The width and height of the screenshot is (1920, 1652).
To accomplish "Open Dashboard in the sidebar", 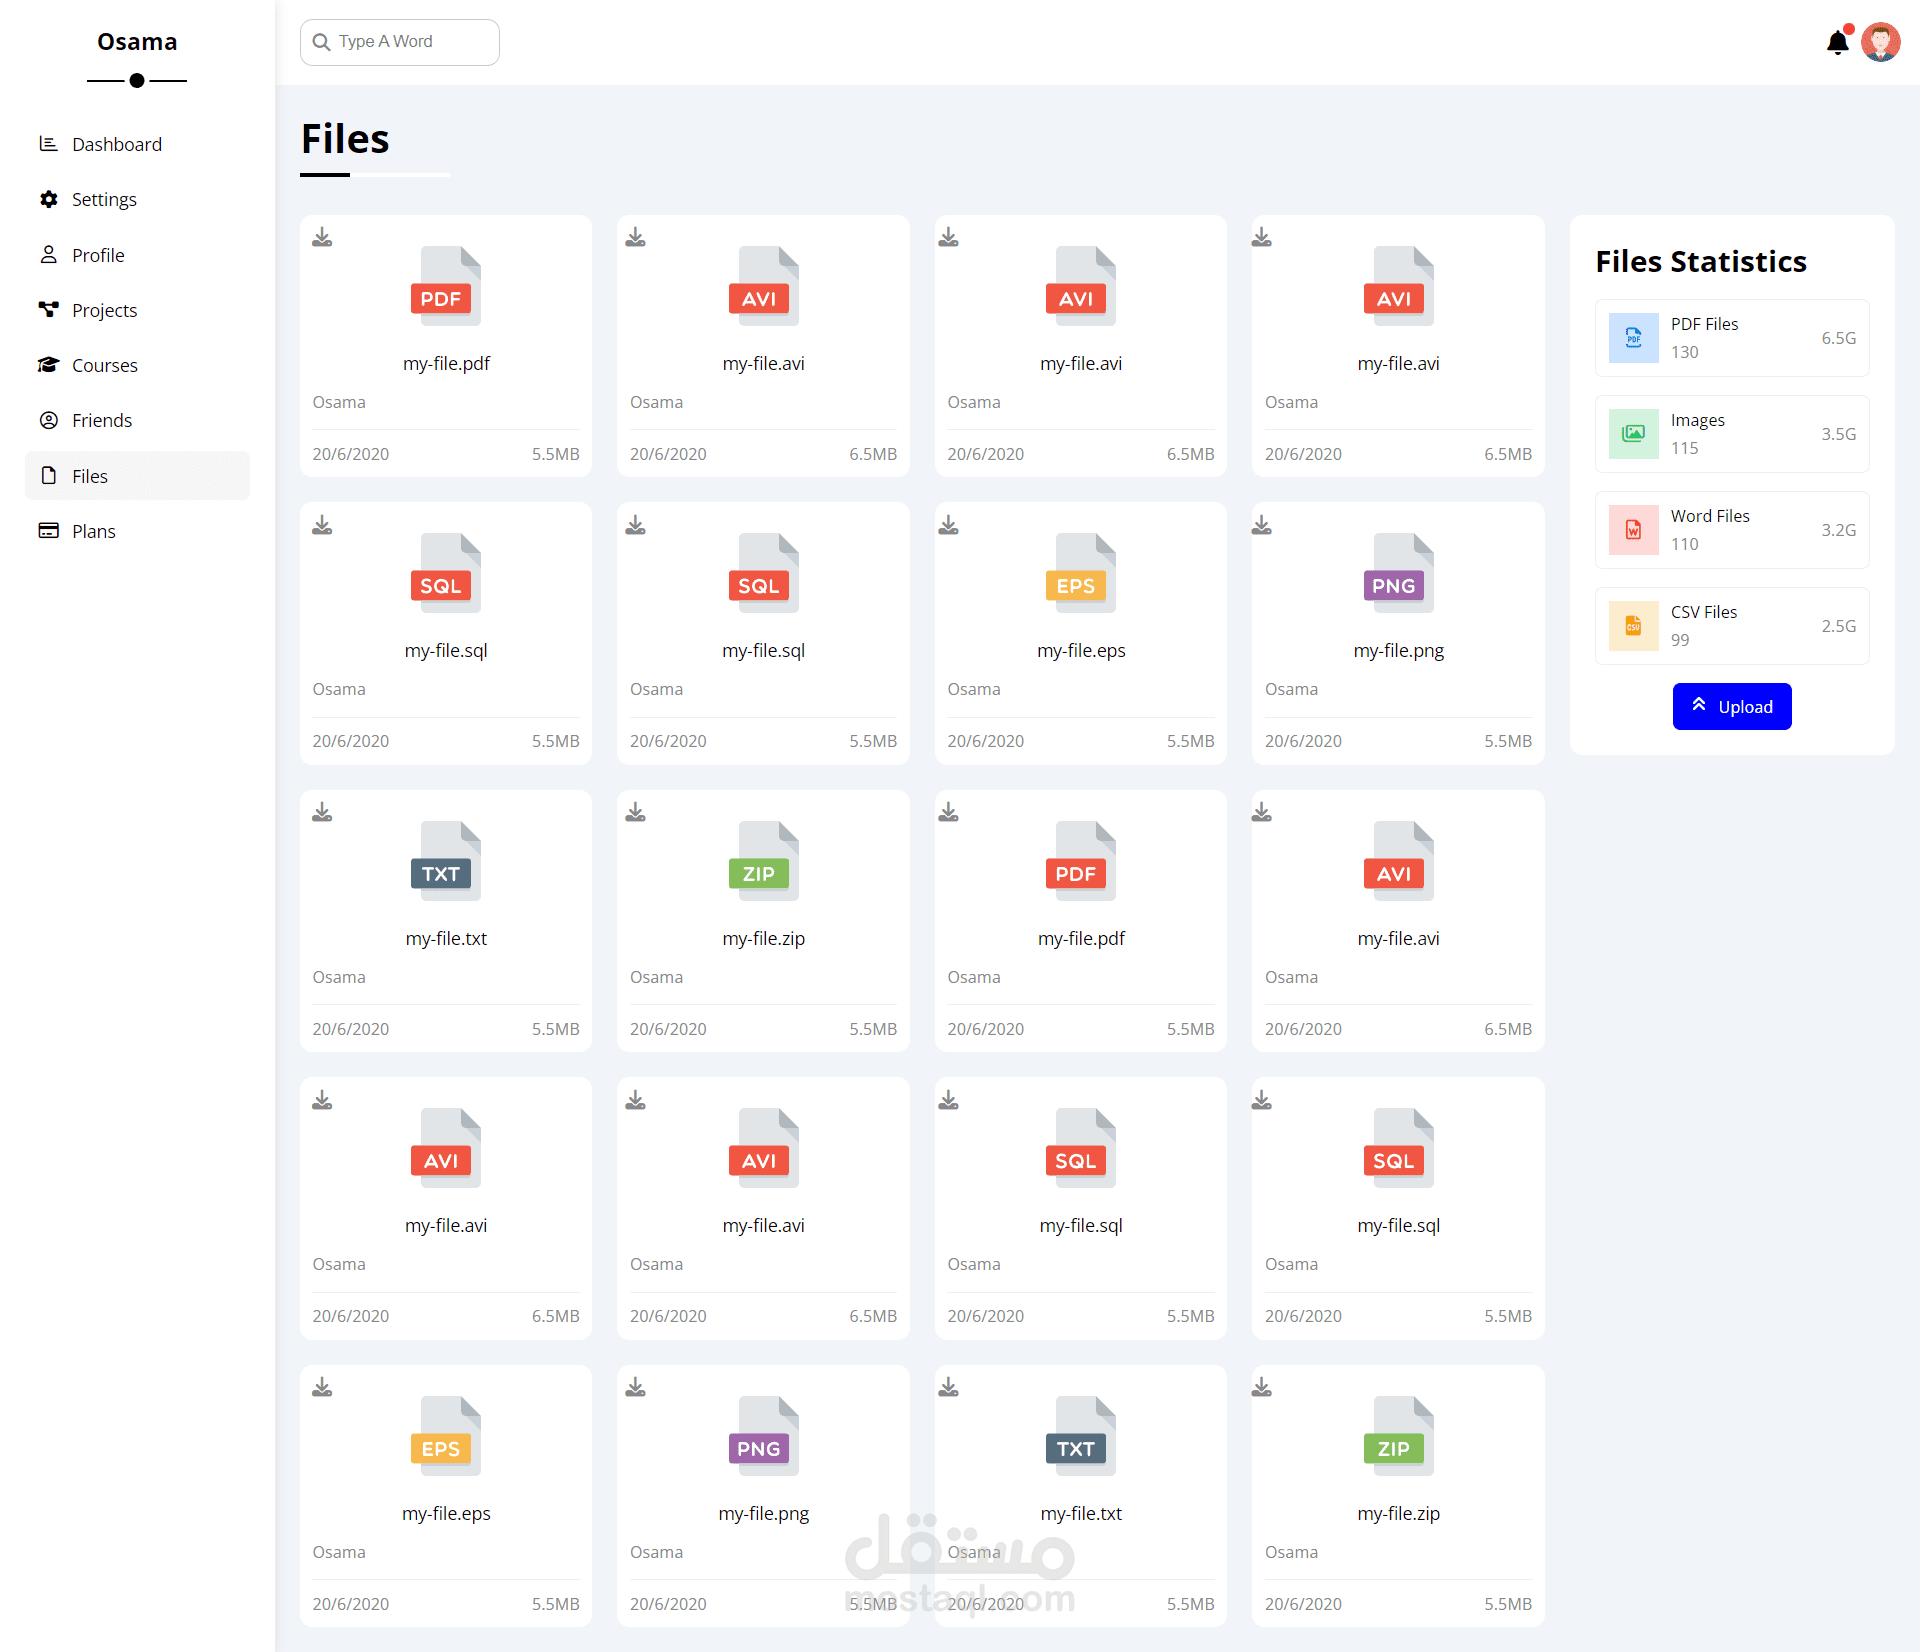I will (116, 144).
